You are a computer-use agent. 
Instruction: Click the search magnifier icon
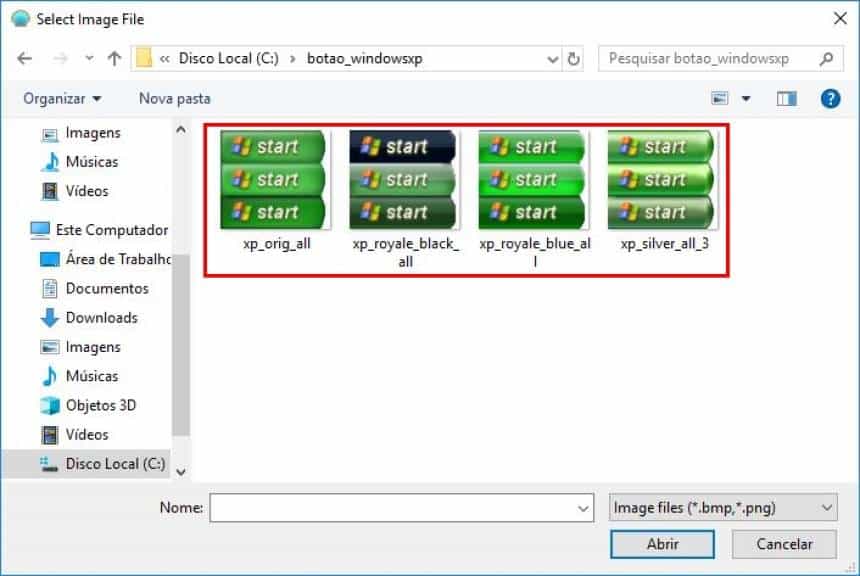pyautogui.click(x=827, y=59)
